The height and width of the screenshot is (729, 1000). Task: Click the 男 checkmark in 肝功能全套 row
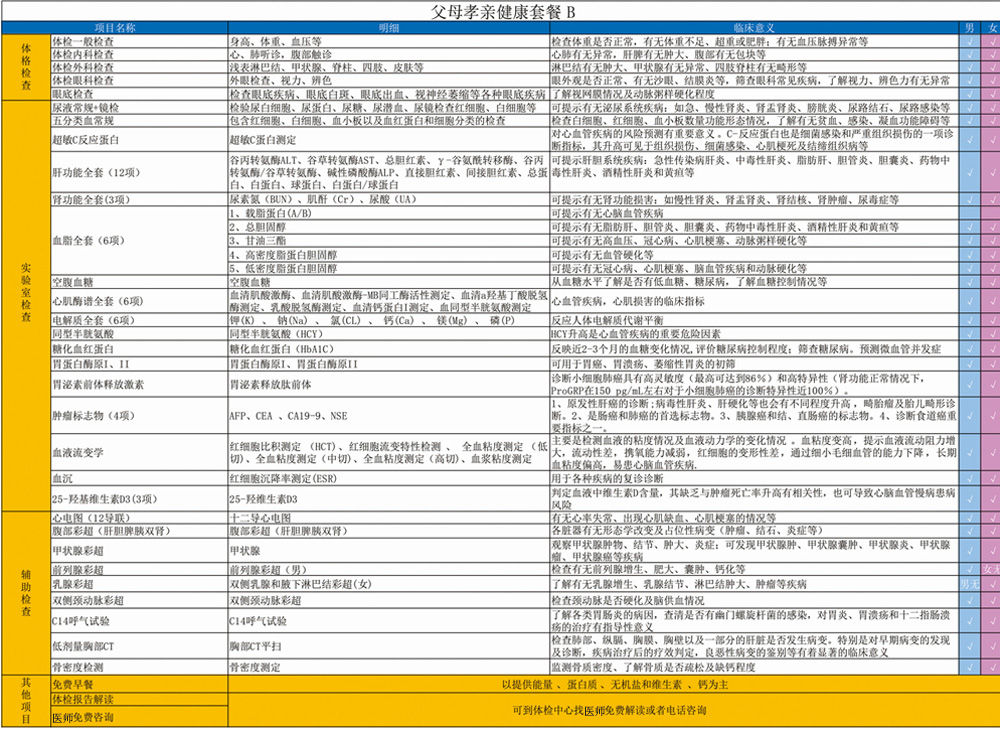tap(969, 173)
